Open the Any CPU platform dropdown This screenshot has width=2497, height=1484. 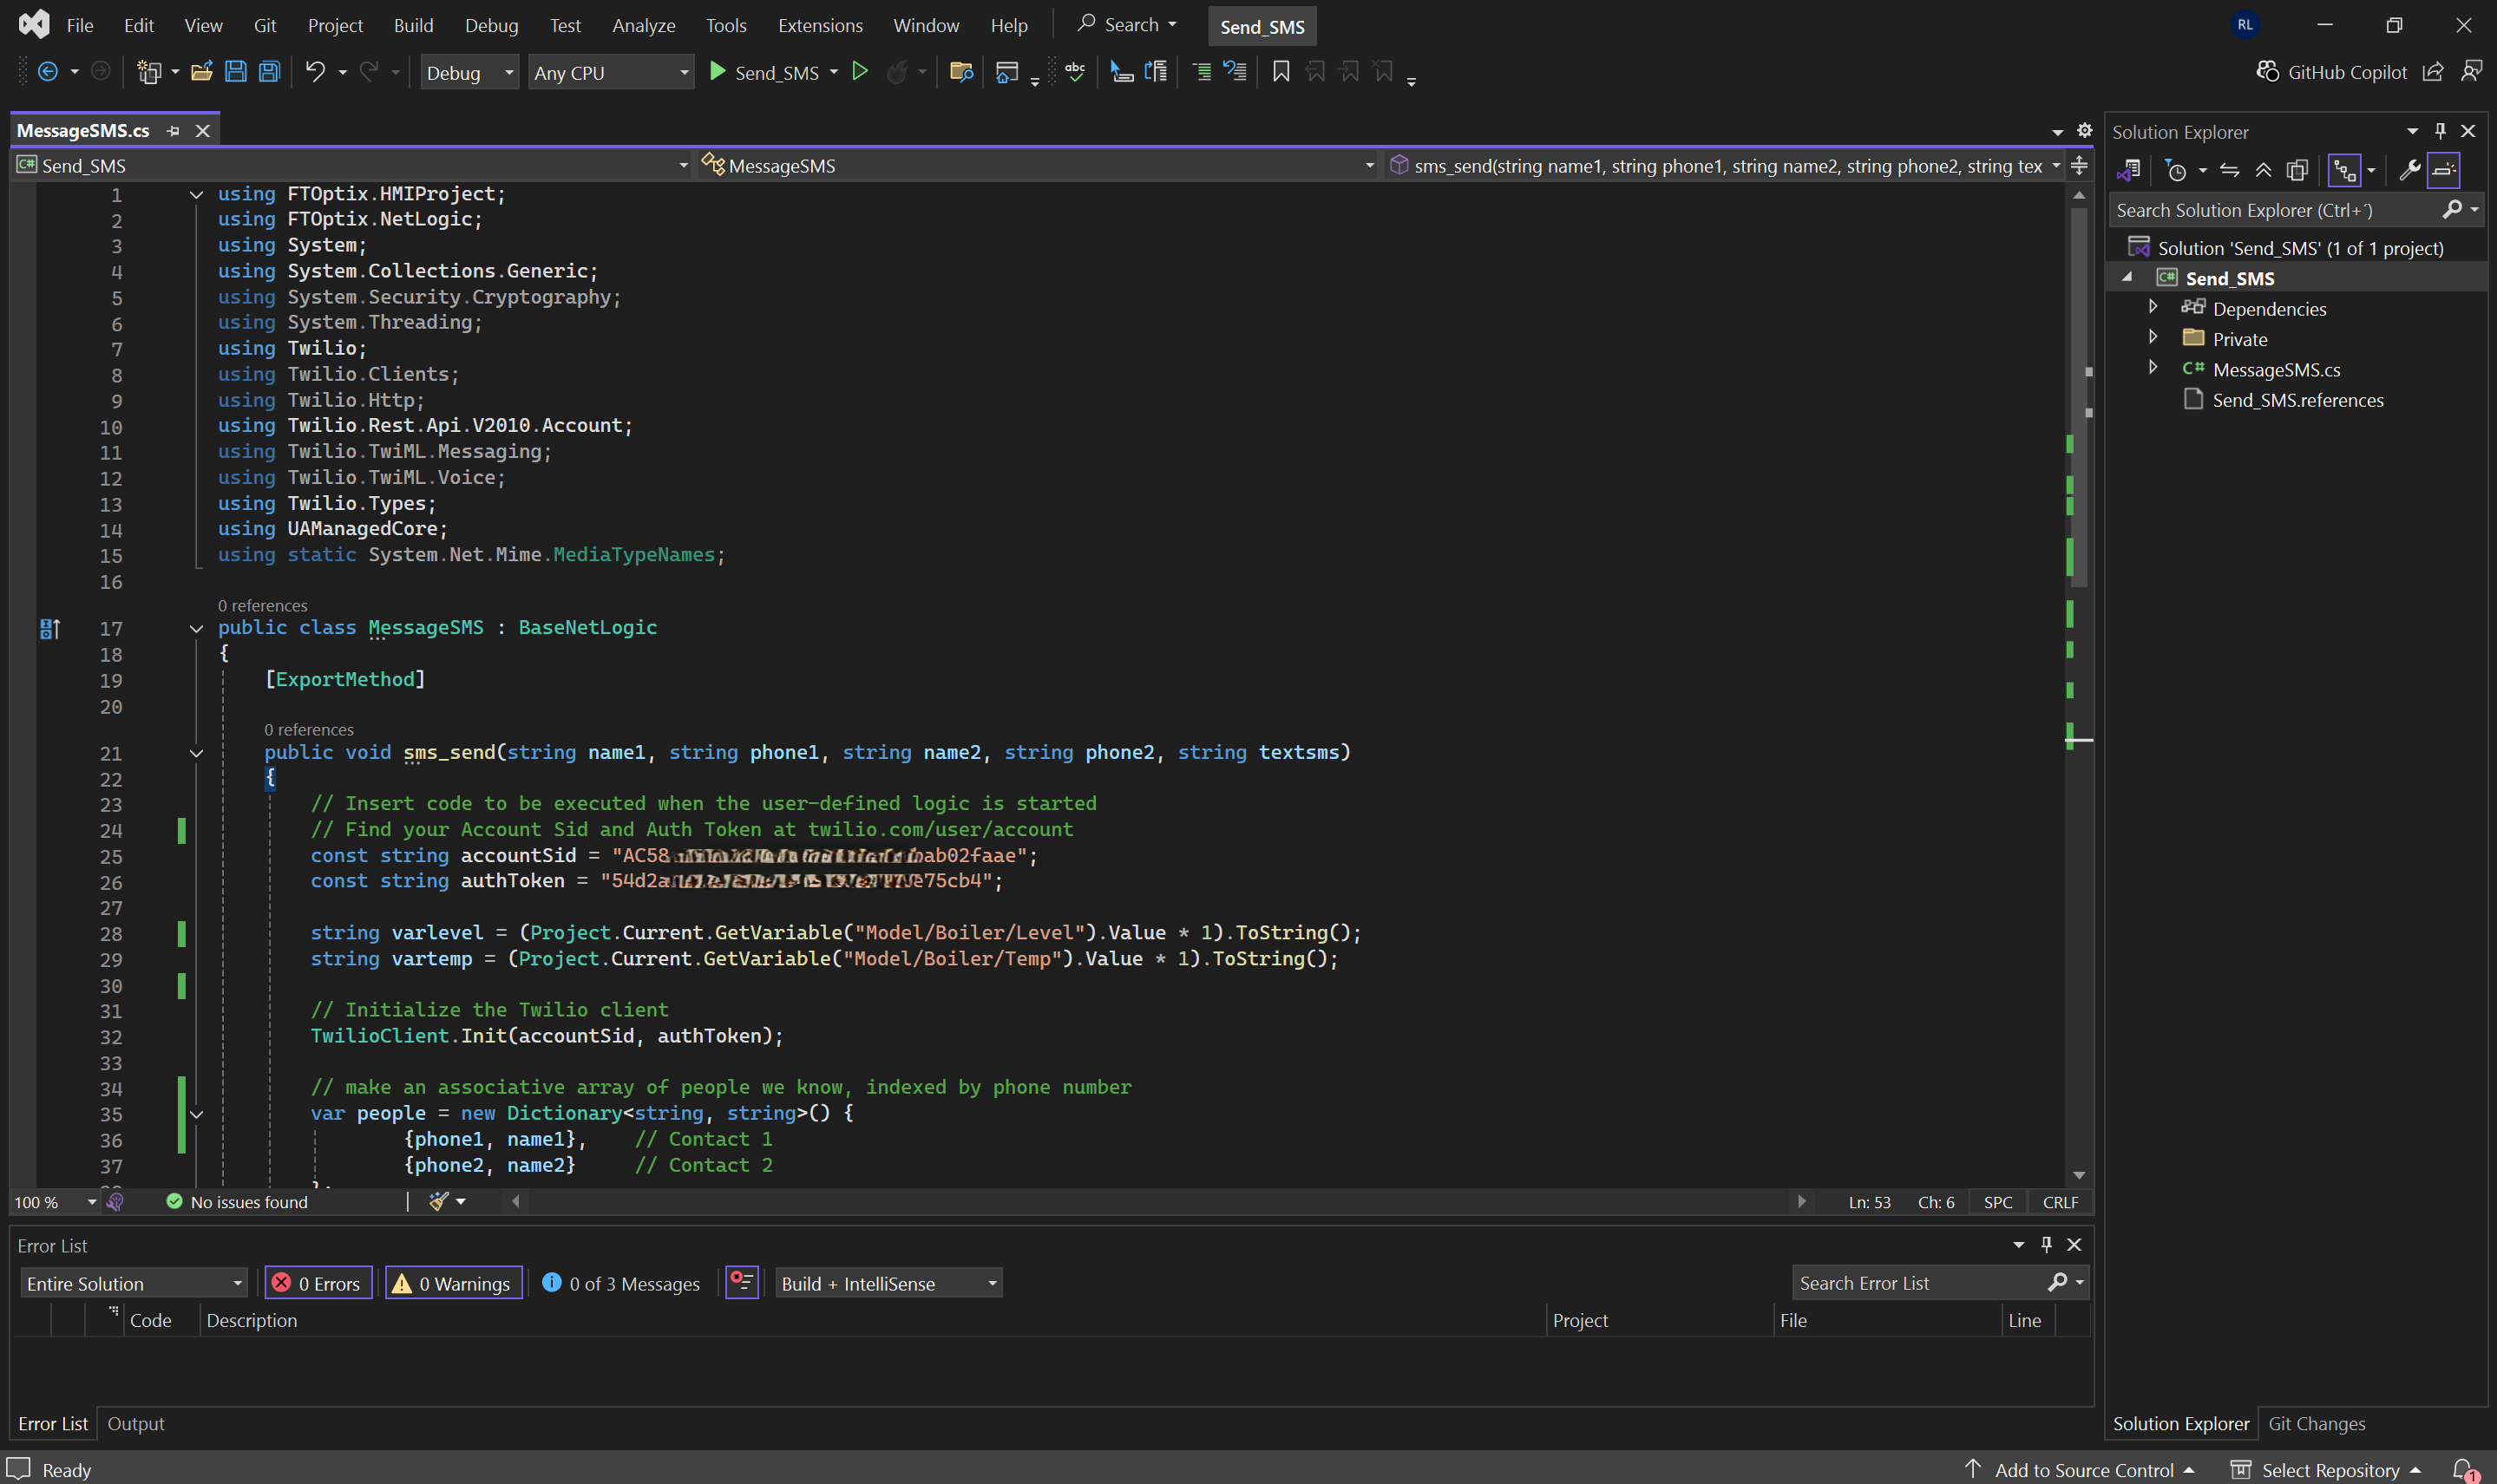pyautogui.click(x=611, y=73)
